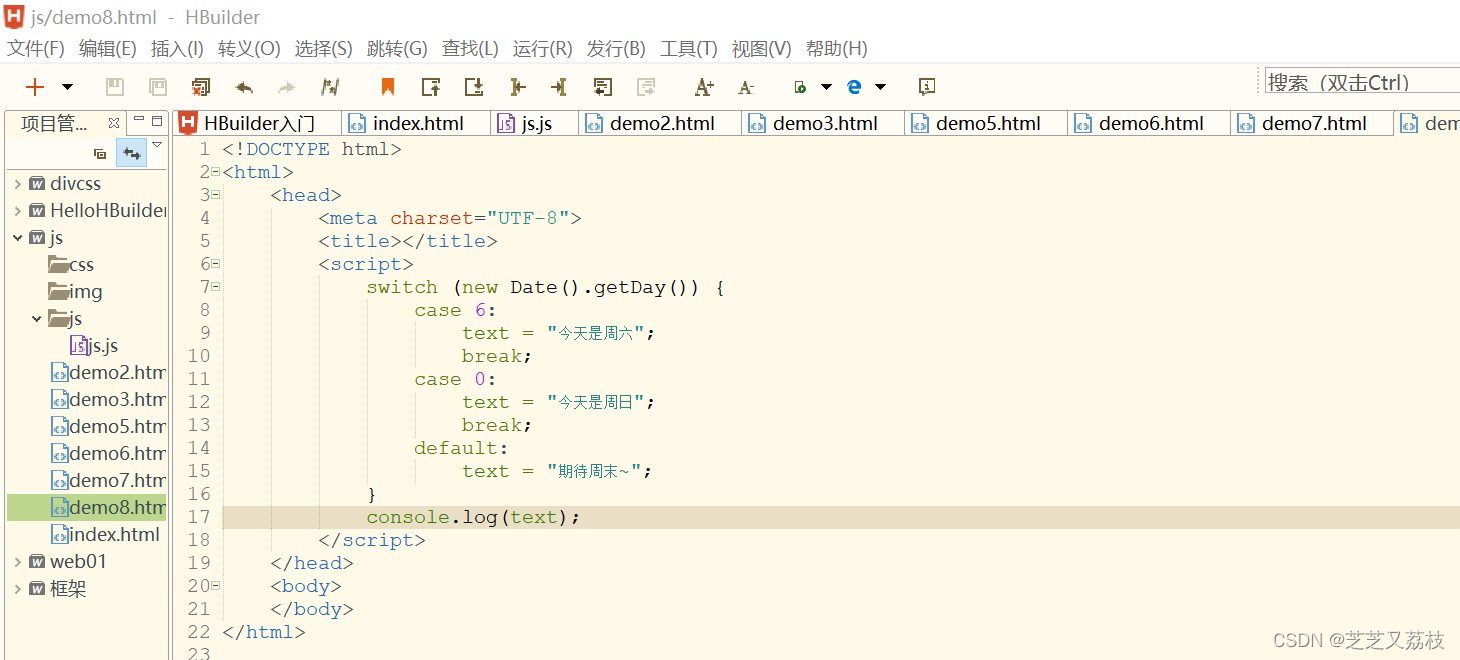Viewport: 1460px width, 660px height.
Task: Switch to the demo6.html editor tab
Action: click(1149, 123)
